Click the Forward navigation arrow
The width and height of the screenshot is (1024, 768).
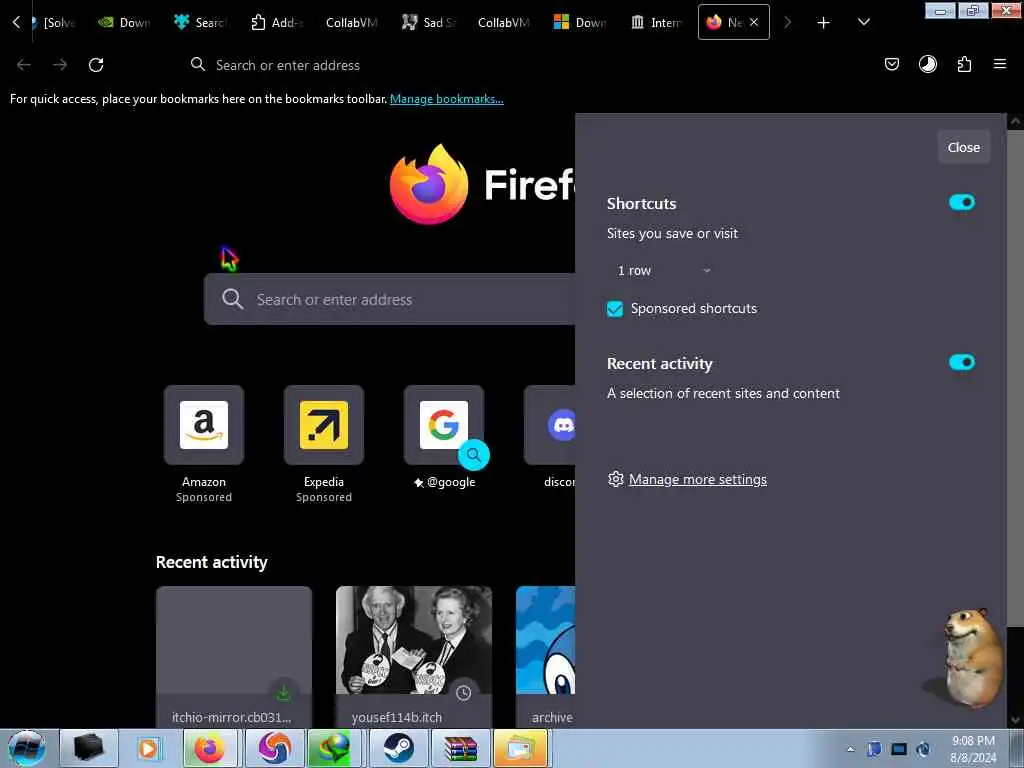coord(60,65)
